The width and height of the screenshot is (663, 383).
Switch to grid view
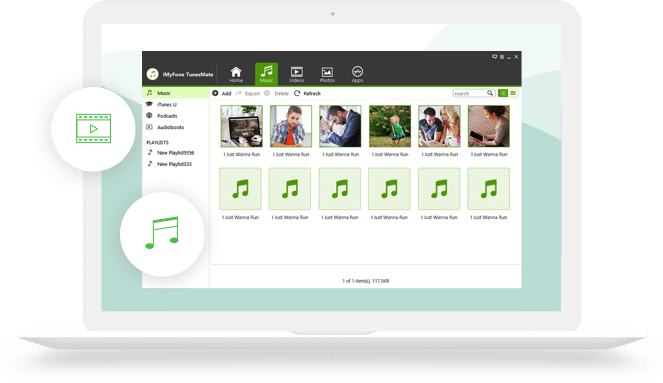coord(503,93)
